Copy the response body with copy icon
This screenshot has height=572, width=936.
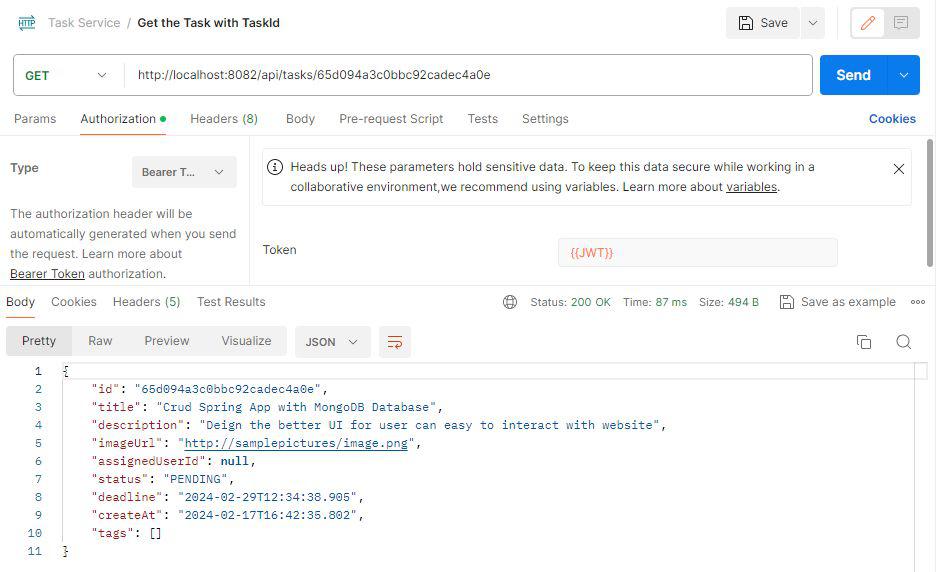point(864,342)
